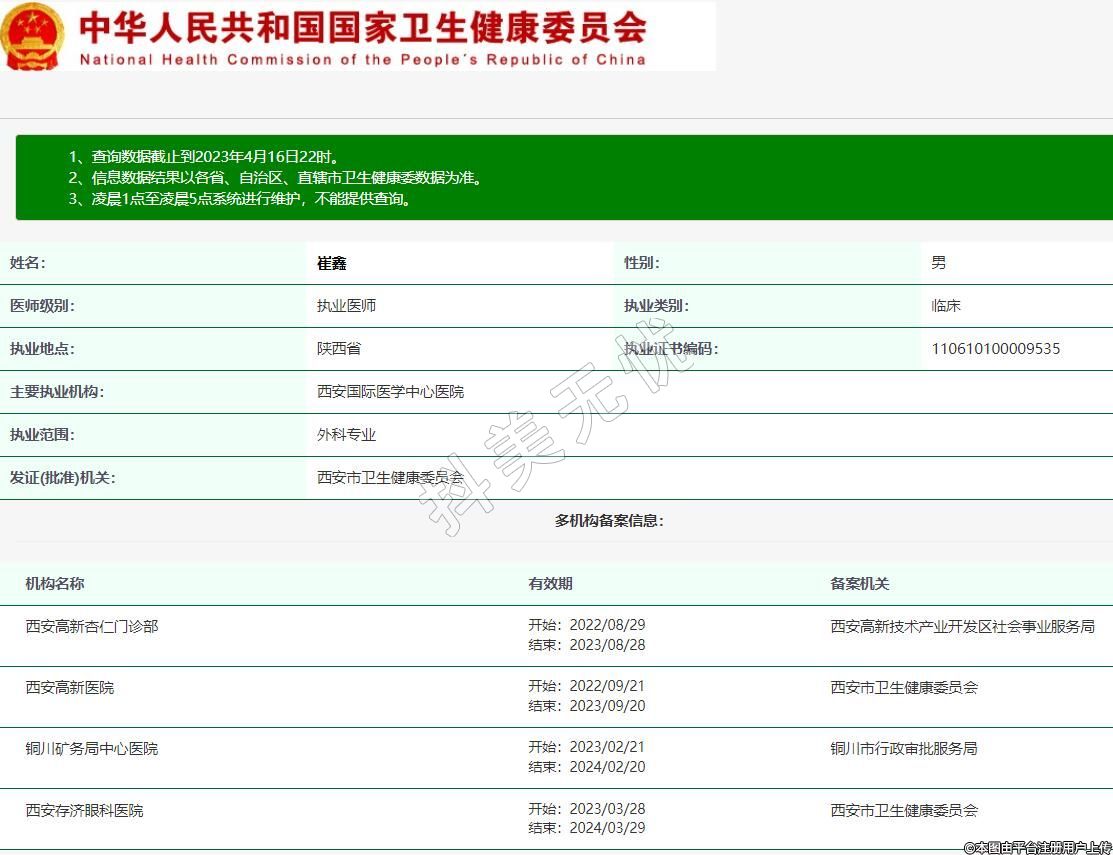Select the 西安高新医院 row

(70, 688)
